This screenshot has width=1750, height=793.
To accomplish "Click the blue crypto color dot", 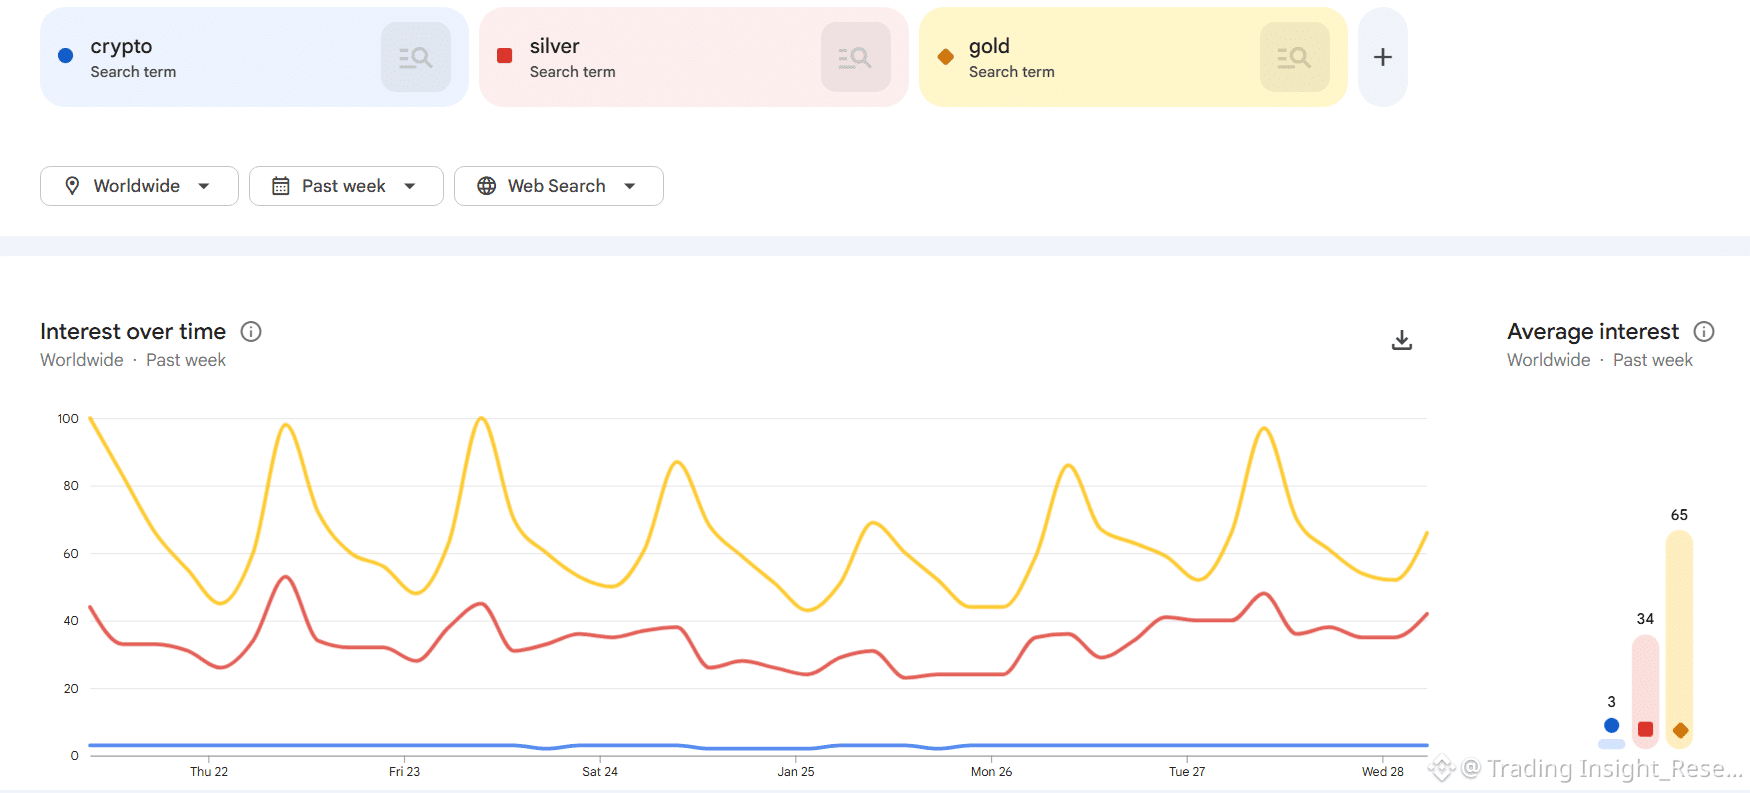I will coord(66,56).
